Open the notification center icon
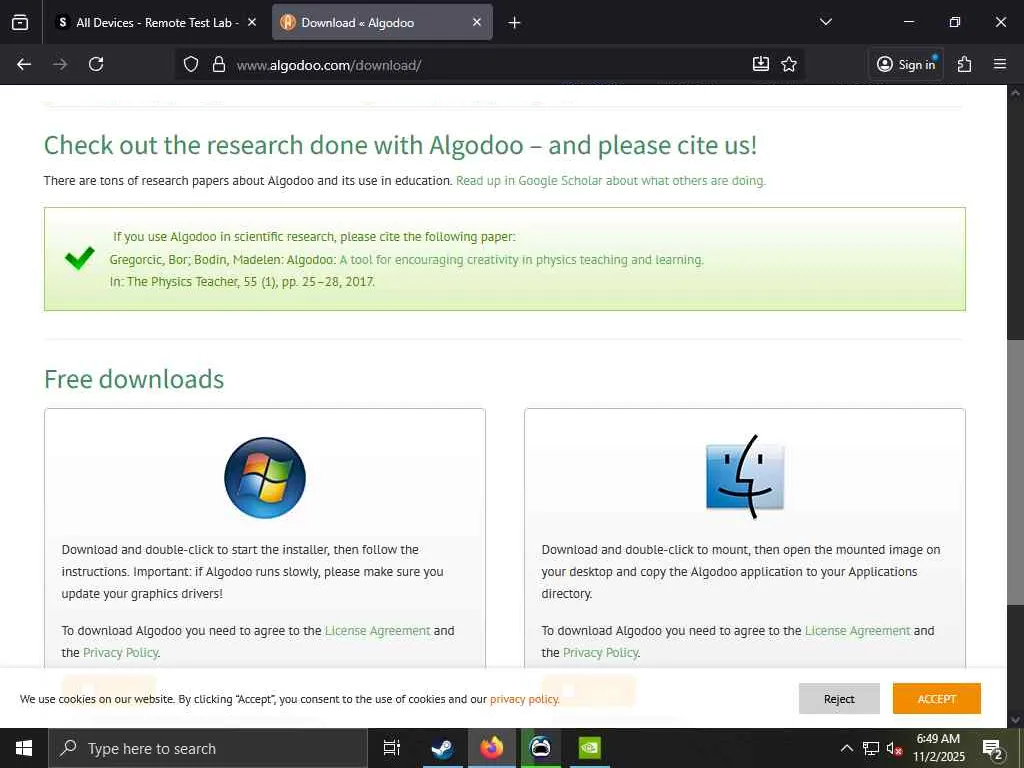This screenshot has width=1024, height=768. coord(992,748)
